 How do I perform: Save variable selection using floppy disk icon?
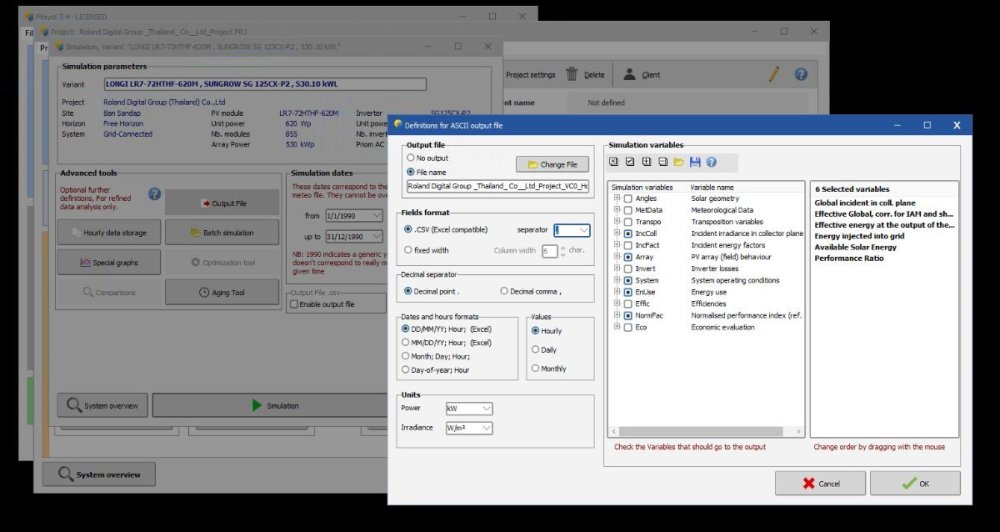tap(694, 162)
